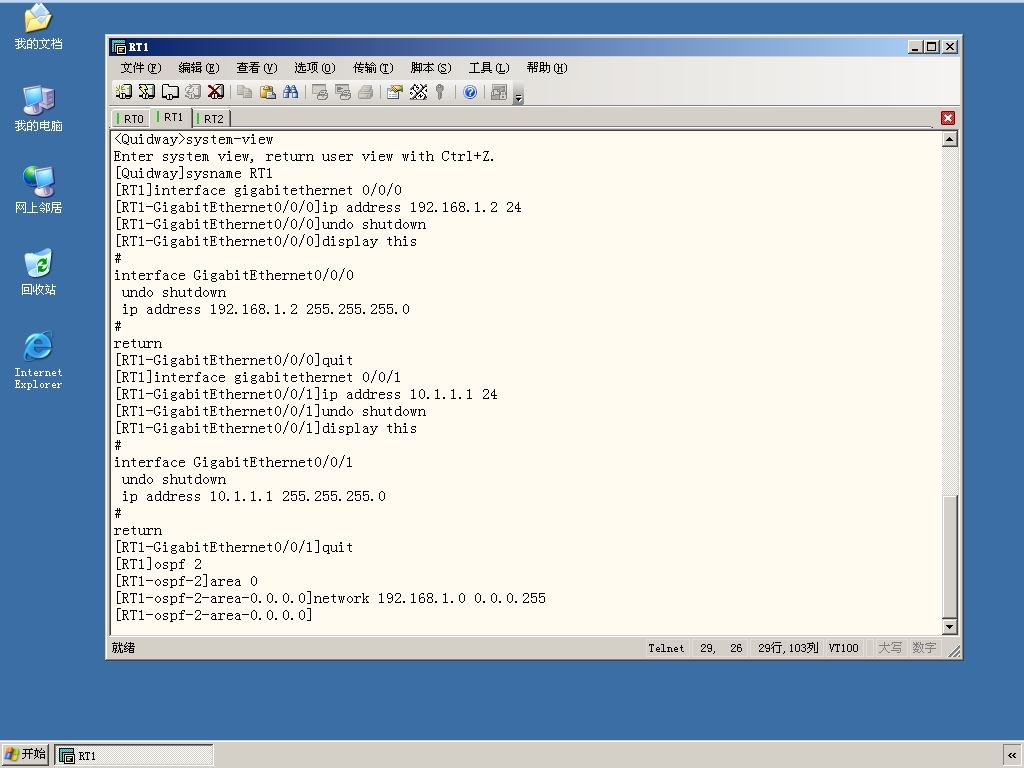Click the window resize grip corner
Viewport: 1024px width, 768px height.
(954, 651)
